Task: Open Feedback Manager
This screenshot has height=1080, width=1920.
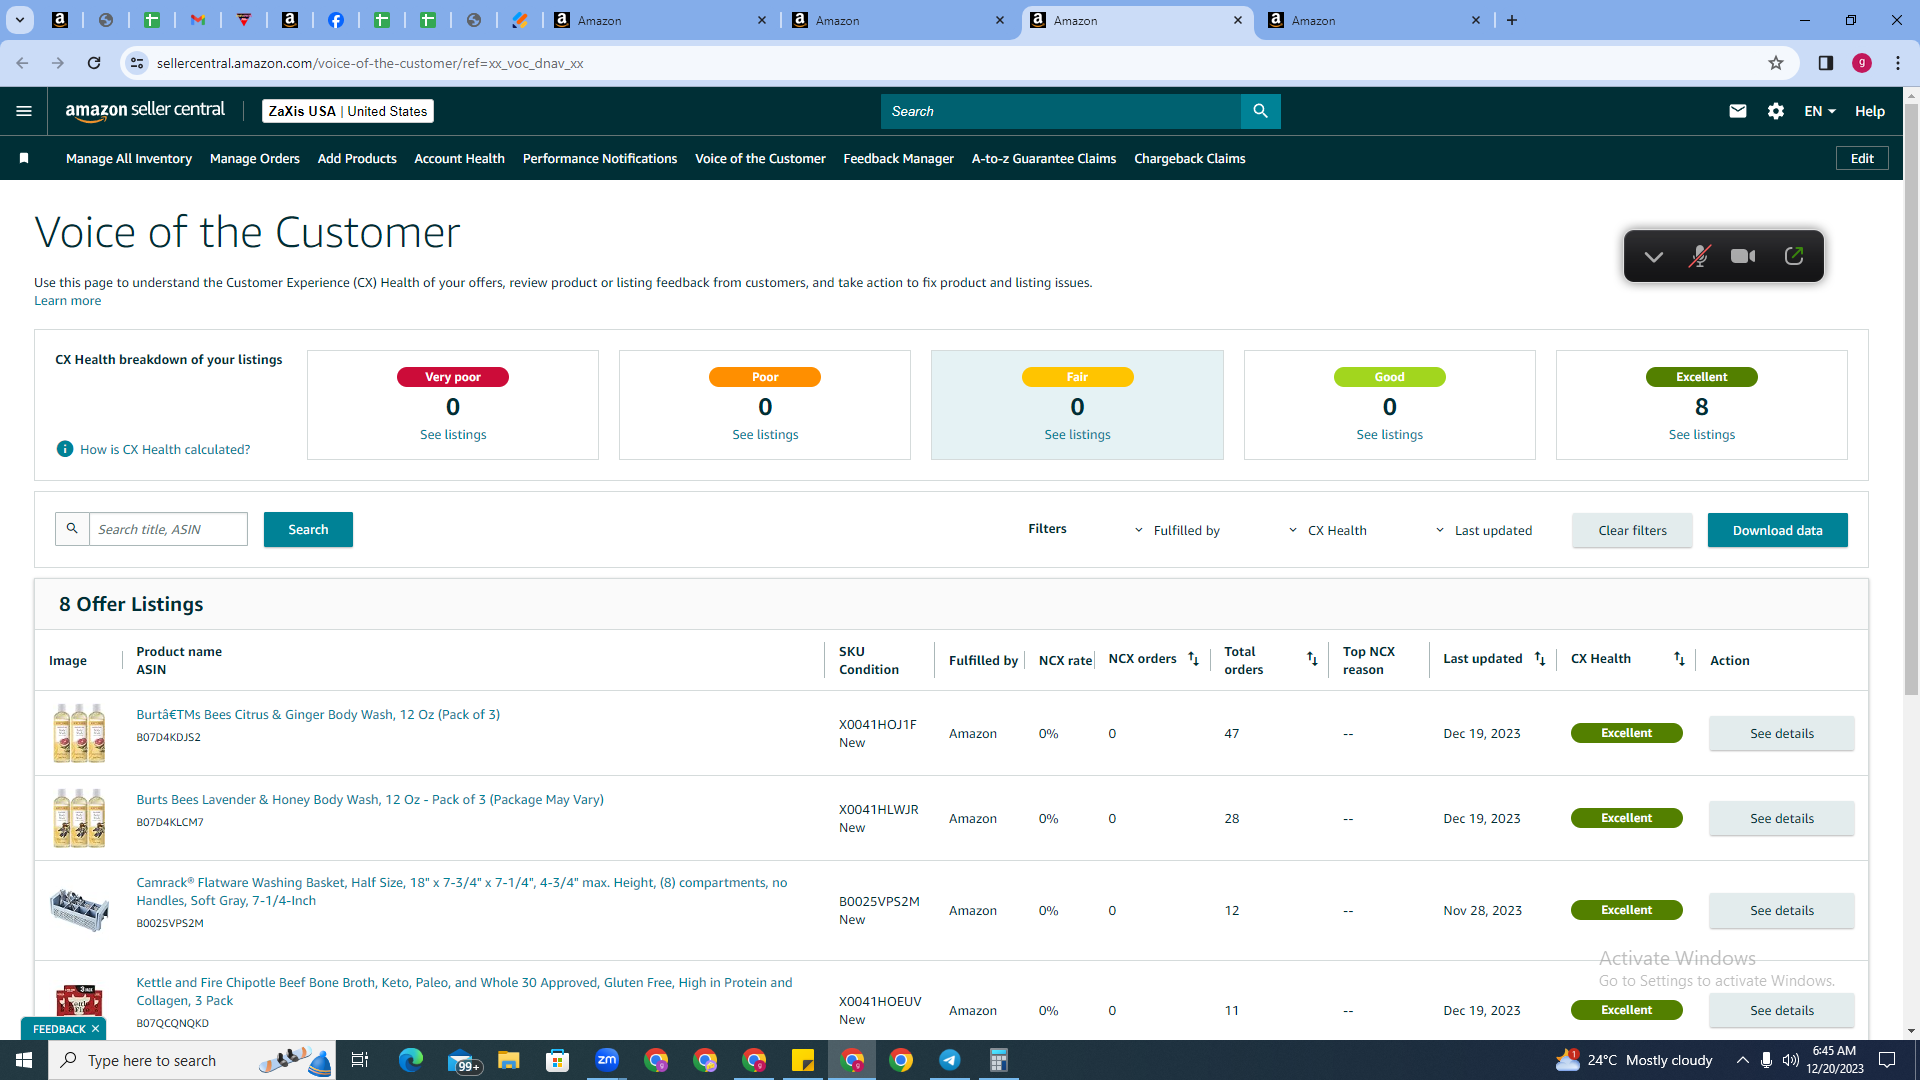Action: 899,158
